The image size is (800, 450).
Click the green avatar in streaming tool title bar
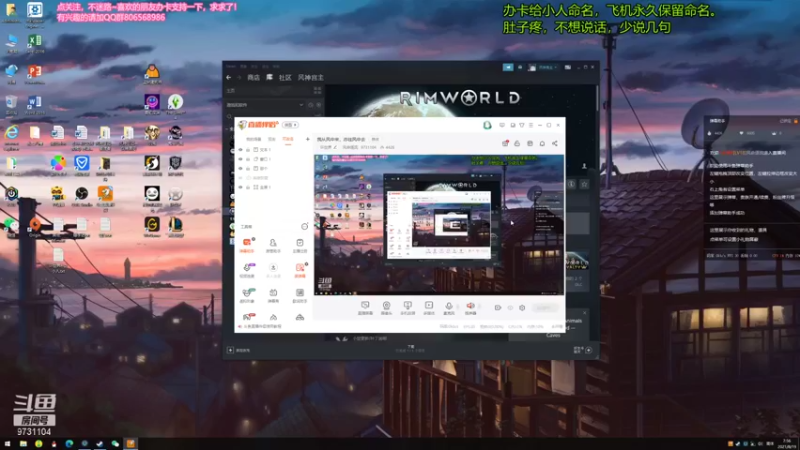pos(487,125)
